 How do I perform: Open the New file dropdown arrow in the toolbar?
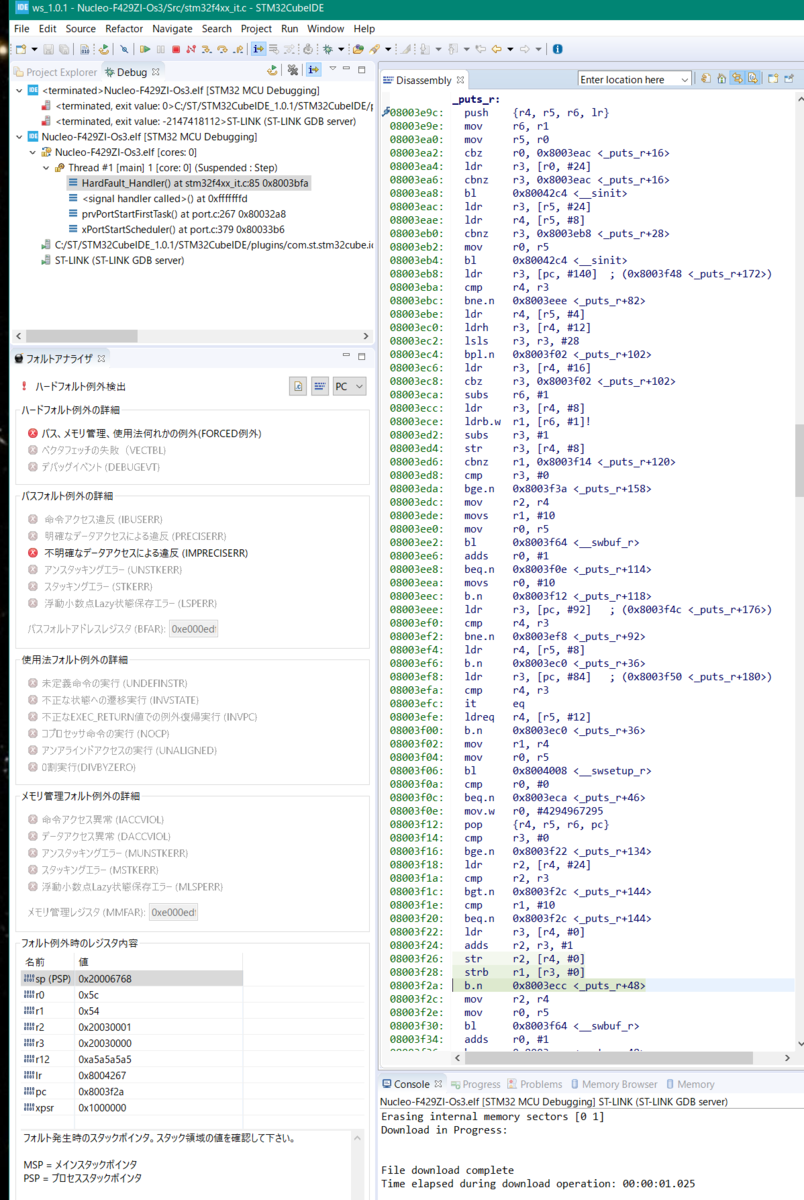point(33,48)
